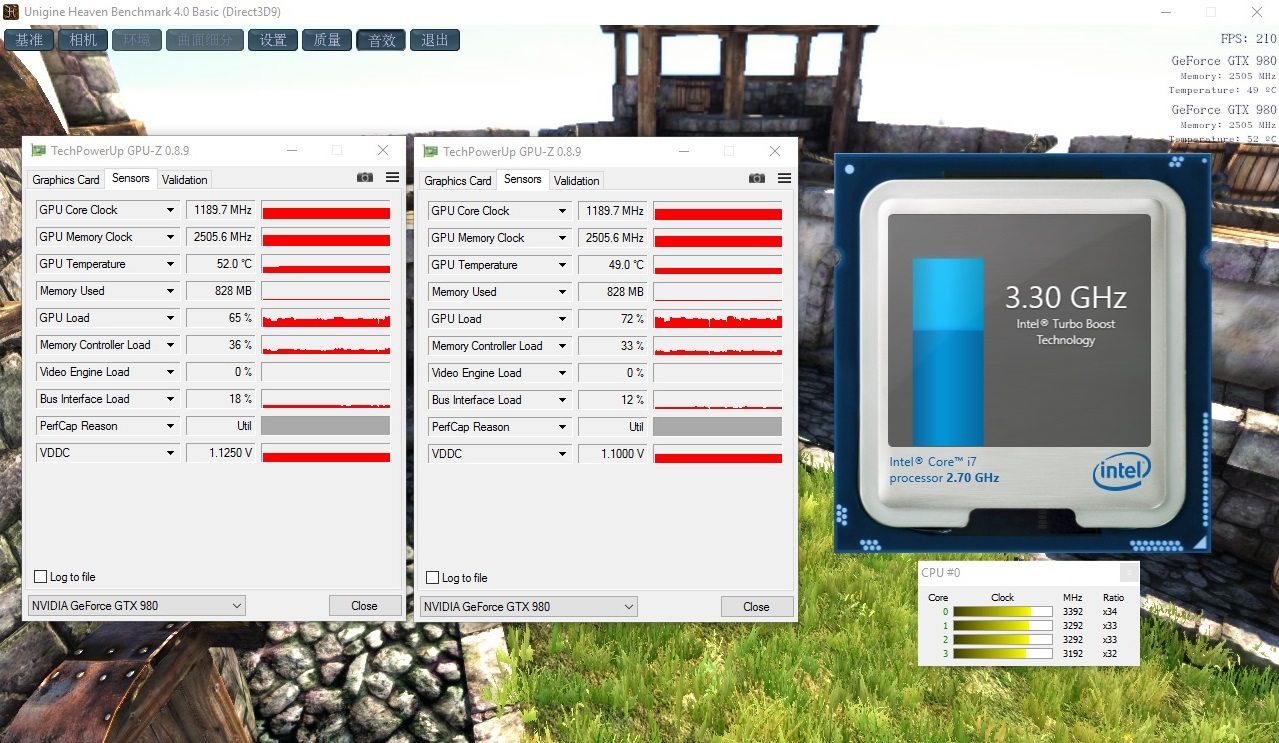The image size is (1279, 743).
Task: Open the 设置 settings button in Heaven
Action: coord(273,40)
